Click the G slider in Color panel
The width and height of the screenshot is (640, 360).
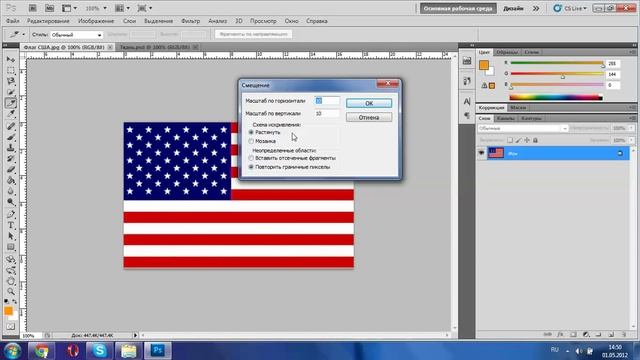pos(557,74)
